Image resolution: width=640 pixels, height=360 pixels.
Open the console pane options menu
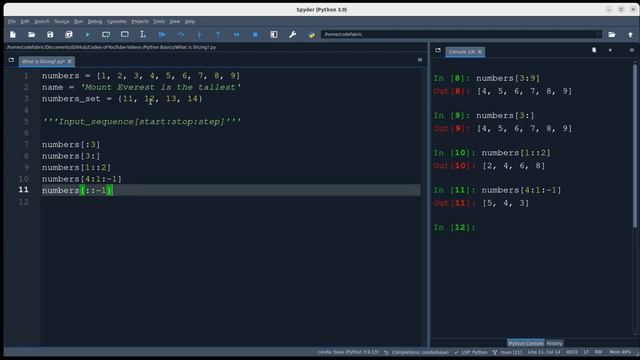point(631,50)
